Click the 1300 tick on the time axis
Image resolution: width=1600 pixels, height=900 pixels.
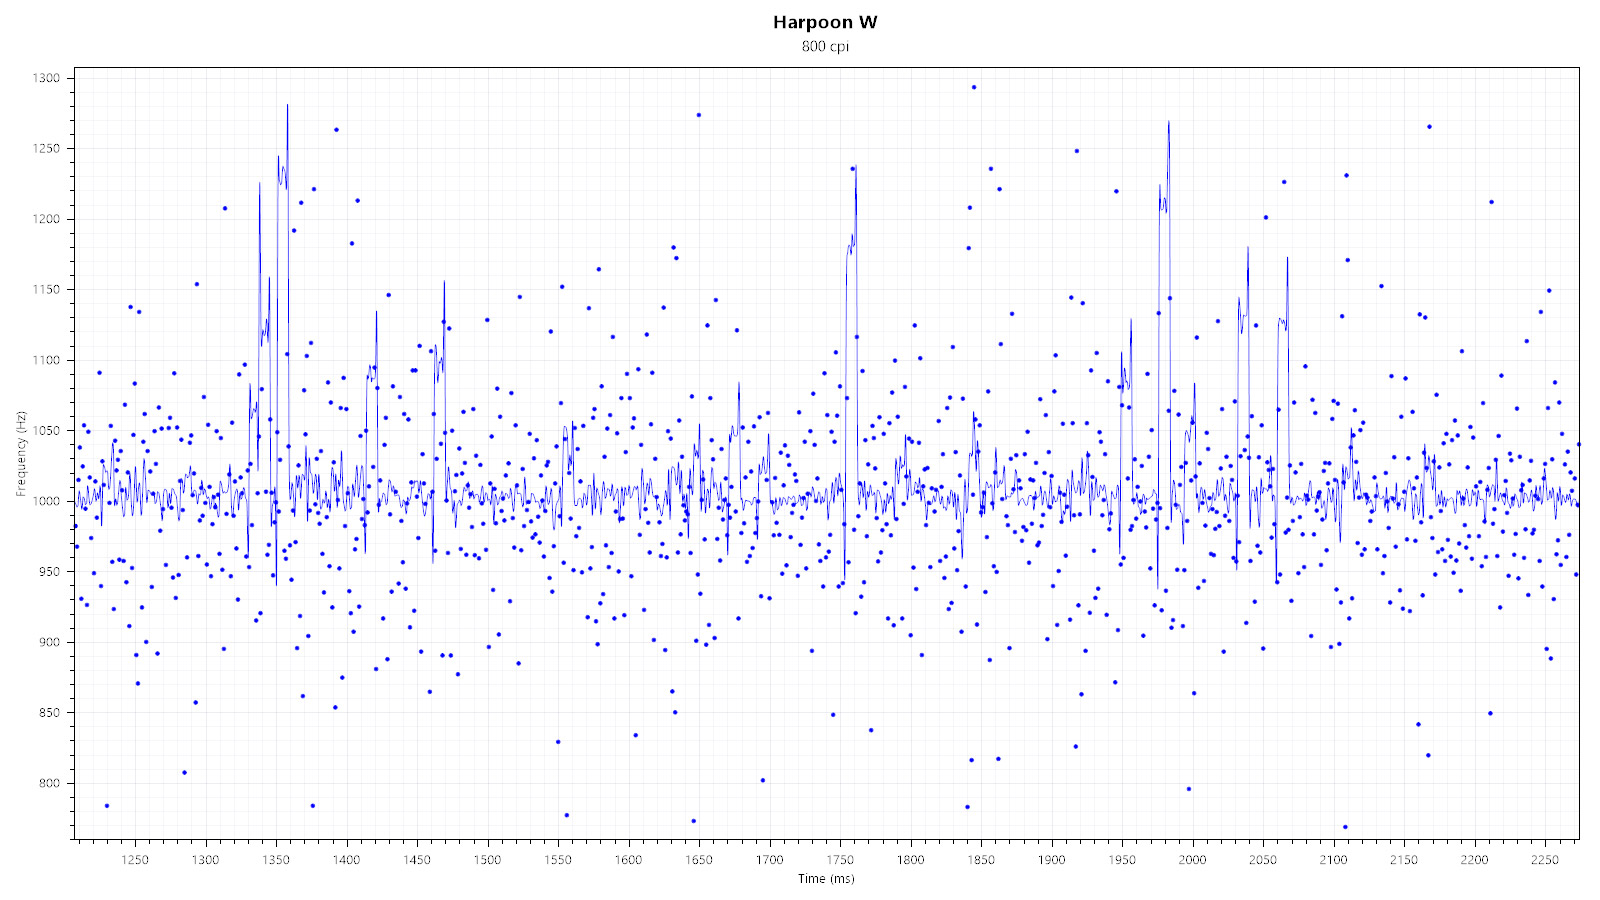205,860
